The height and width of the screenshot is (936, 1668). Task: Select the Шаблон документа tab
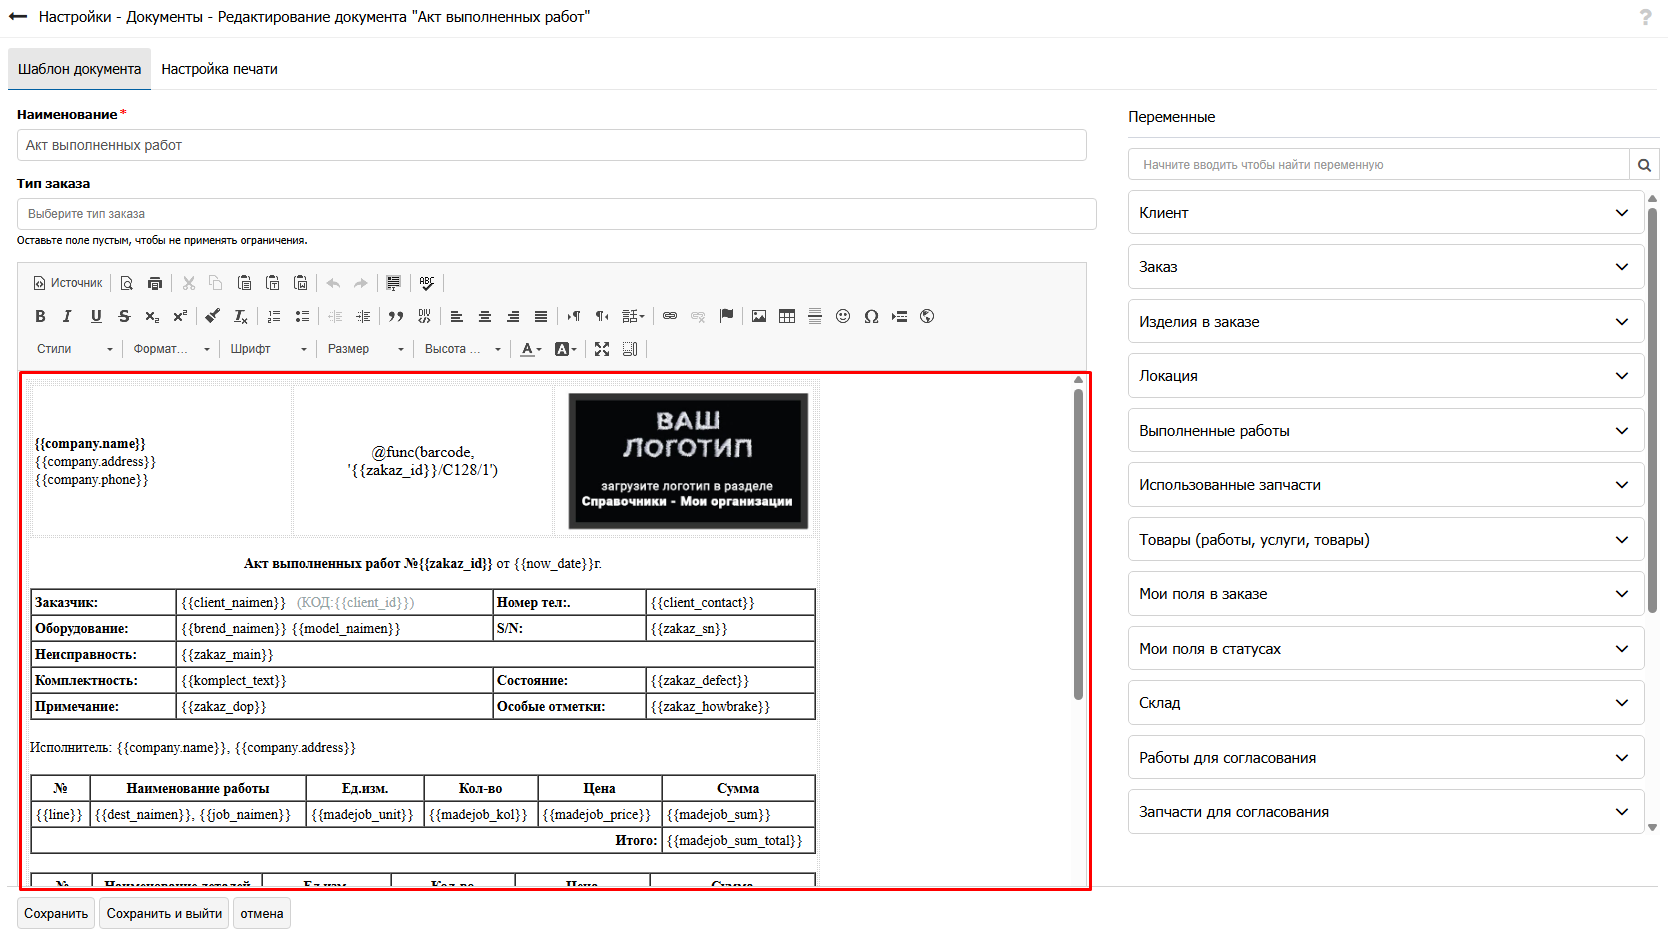point(79,69)
